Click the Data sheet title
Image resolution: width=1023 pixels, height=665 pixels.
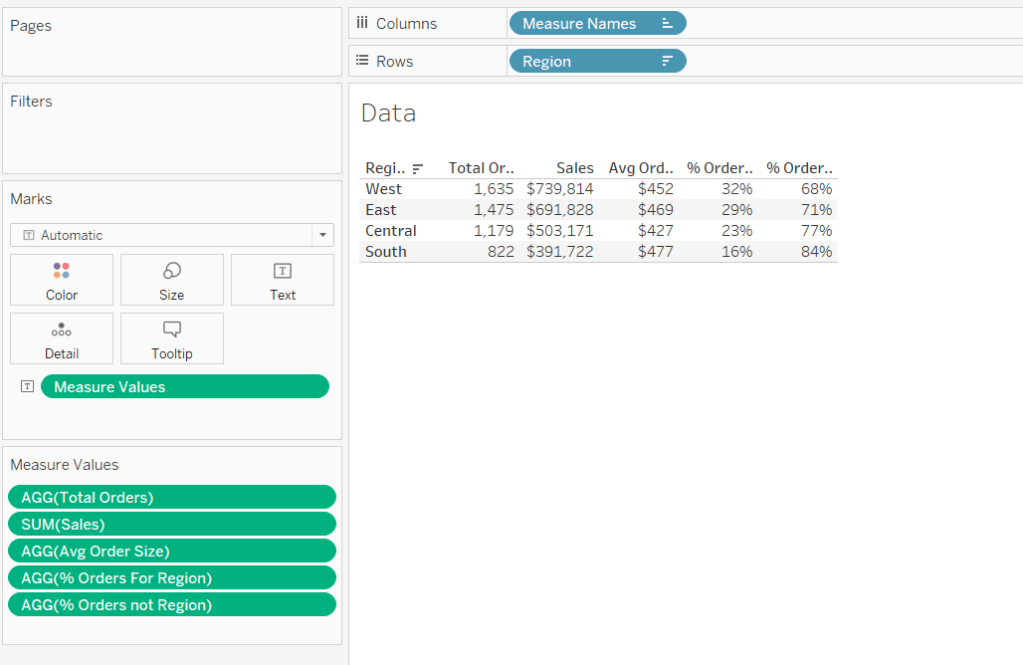(x=388, y=114)
